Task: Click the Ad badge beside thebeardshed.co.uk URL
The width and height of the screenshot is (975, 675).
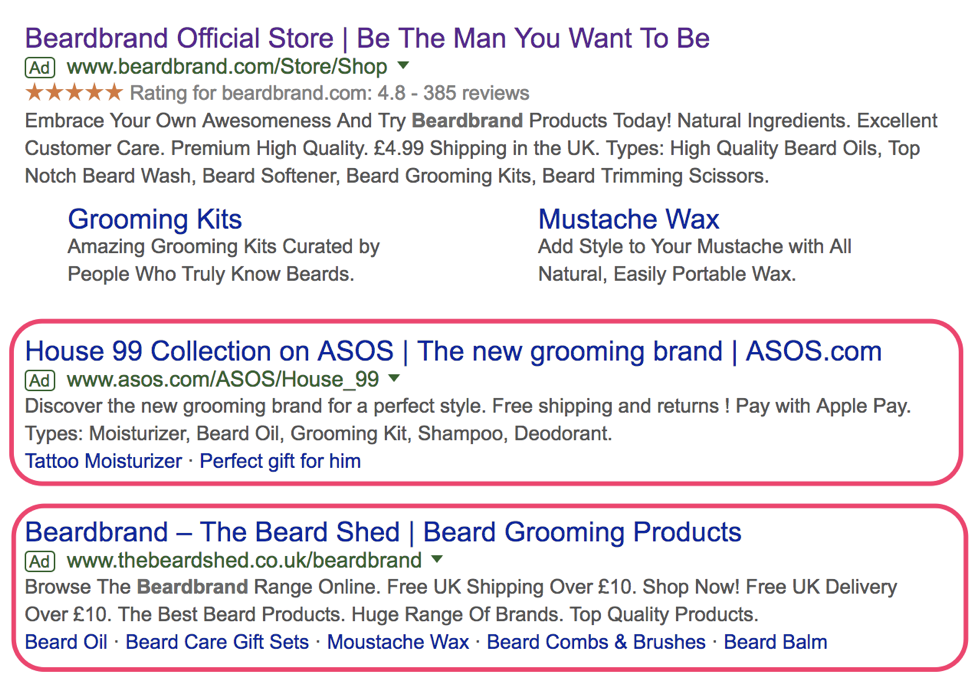Action: [39, 561]
